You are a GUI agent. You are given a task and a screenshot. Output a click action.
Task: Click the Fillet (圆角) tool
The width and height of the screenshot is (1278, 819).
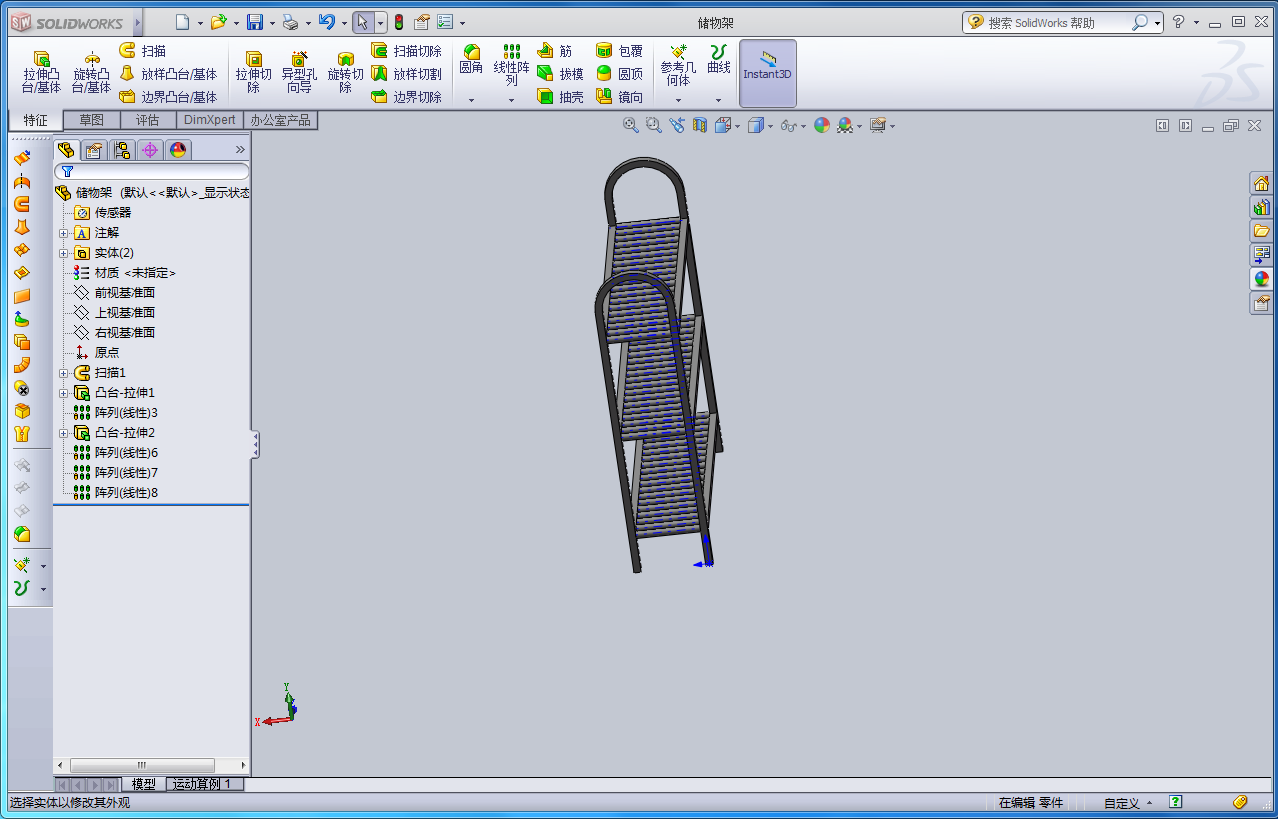pos(471,60)
